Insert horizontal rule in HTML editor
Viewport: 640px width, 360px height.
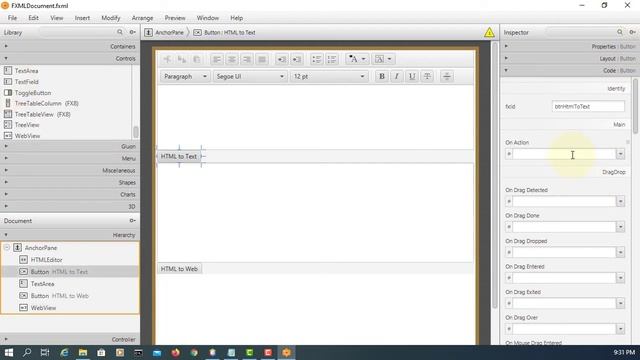point(447,76)
